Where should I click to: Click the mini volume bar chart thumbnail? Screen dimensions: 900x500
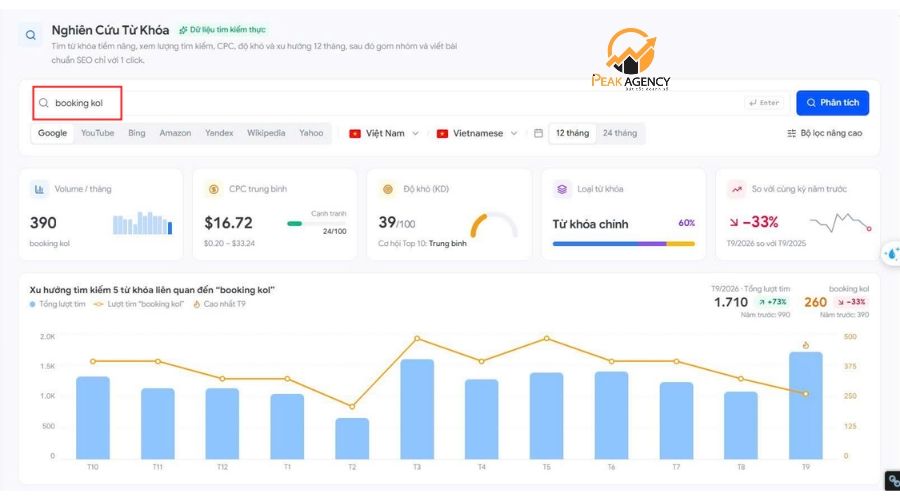pos(142,223)
